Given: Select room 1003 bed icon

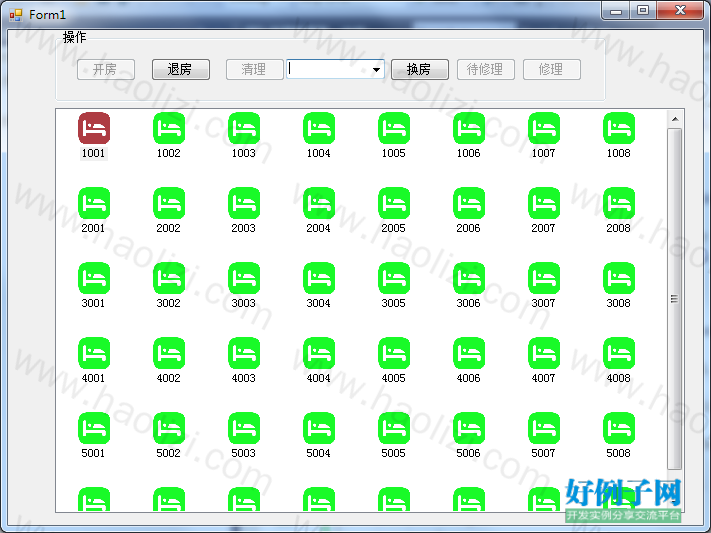Looking at the screenshot, I should click(x=244, y=128).
